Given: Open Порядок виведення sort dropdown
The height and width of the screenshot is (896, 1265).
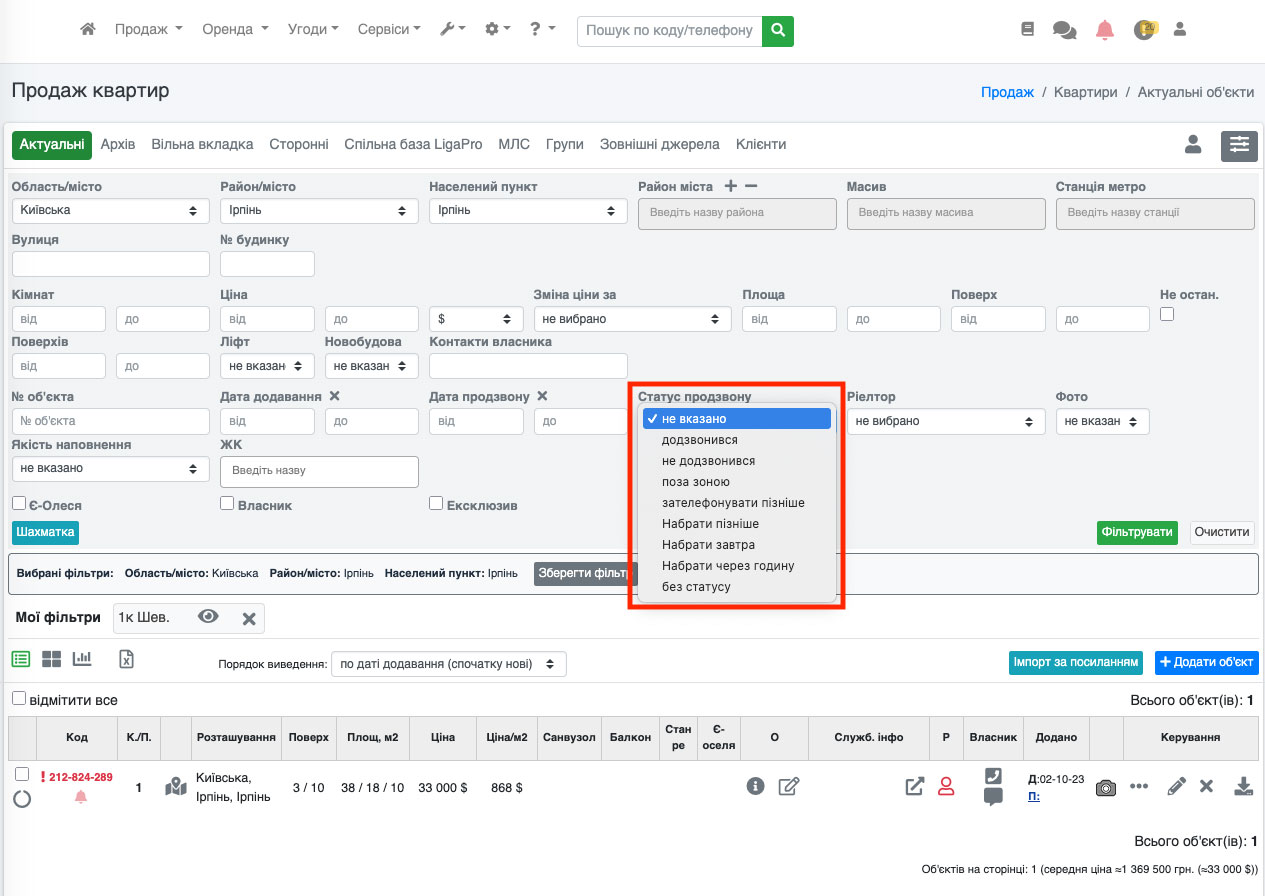Looking at the screenshot, I should click(x=448, y=664).
